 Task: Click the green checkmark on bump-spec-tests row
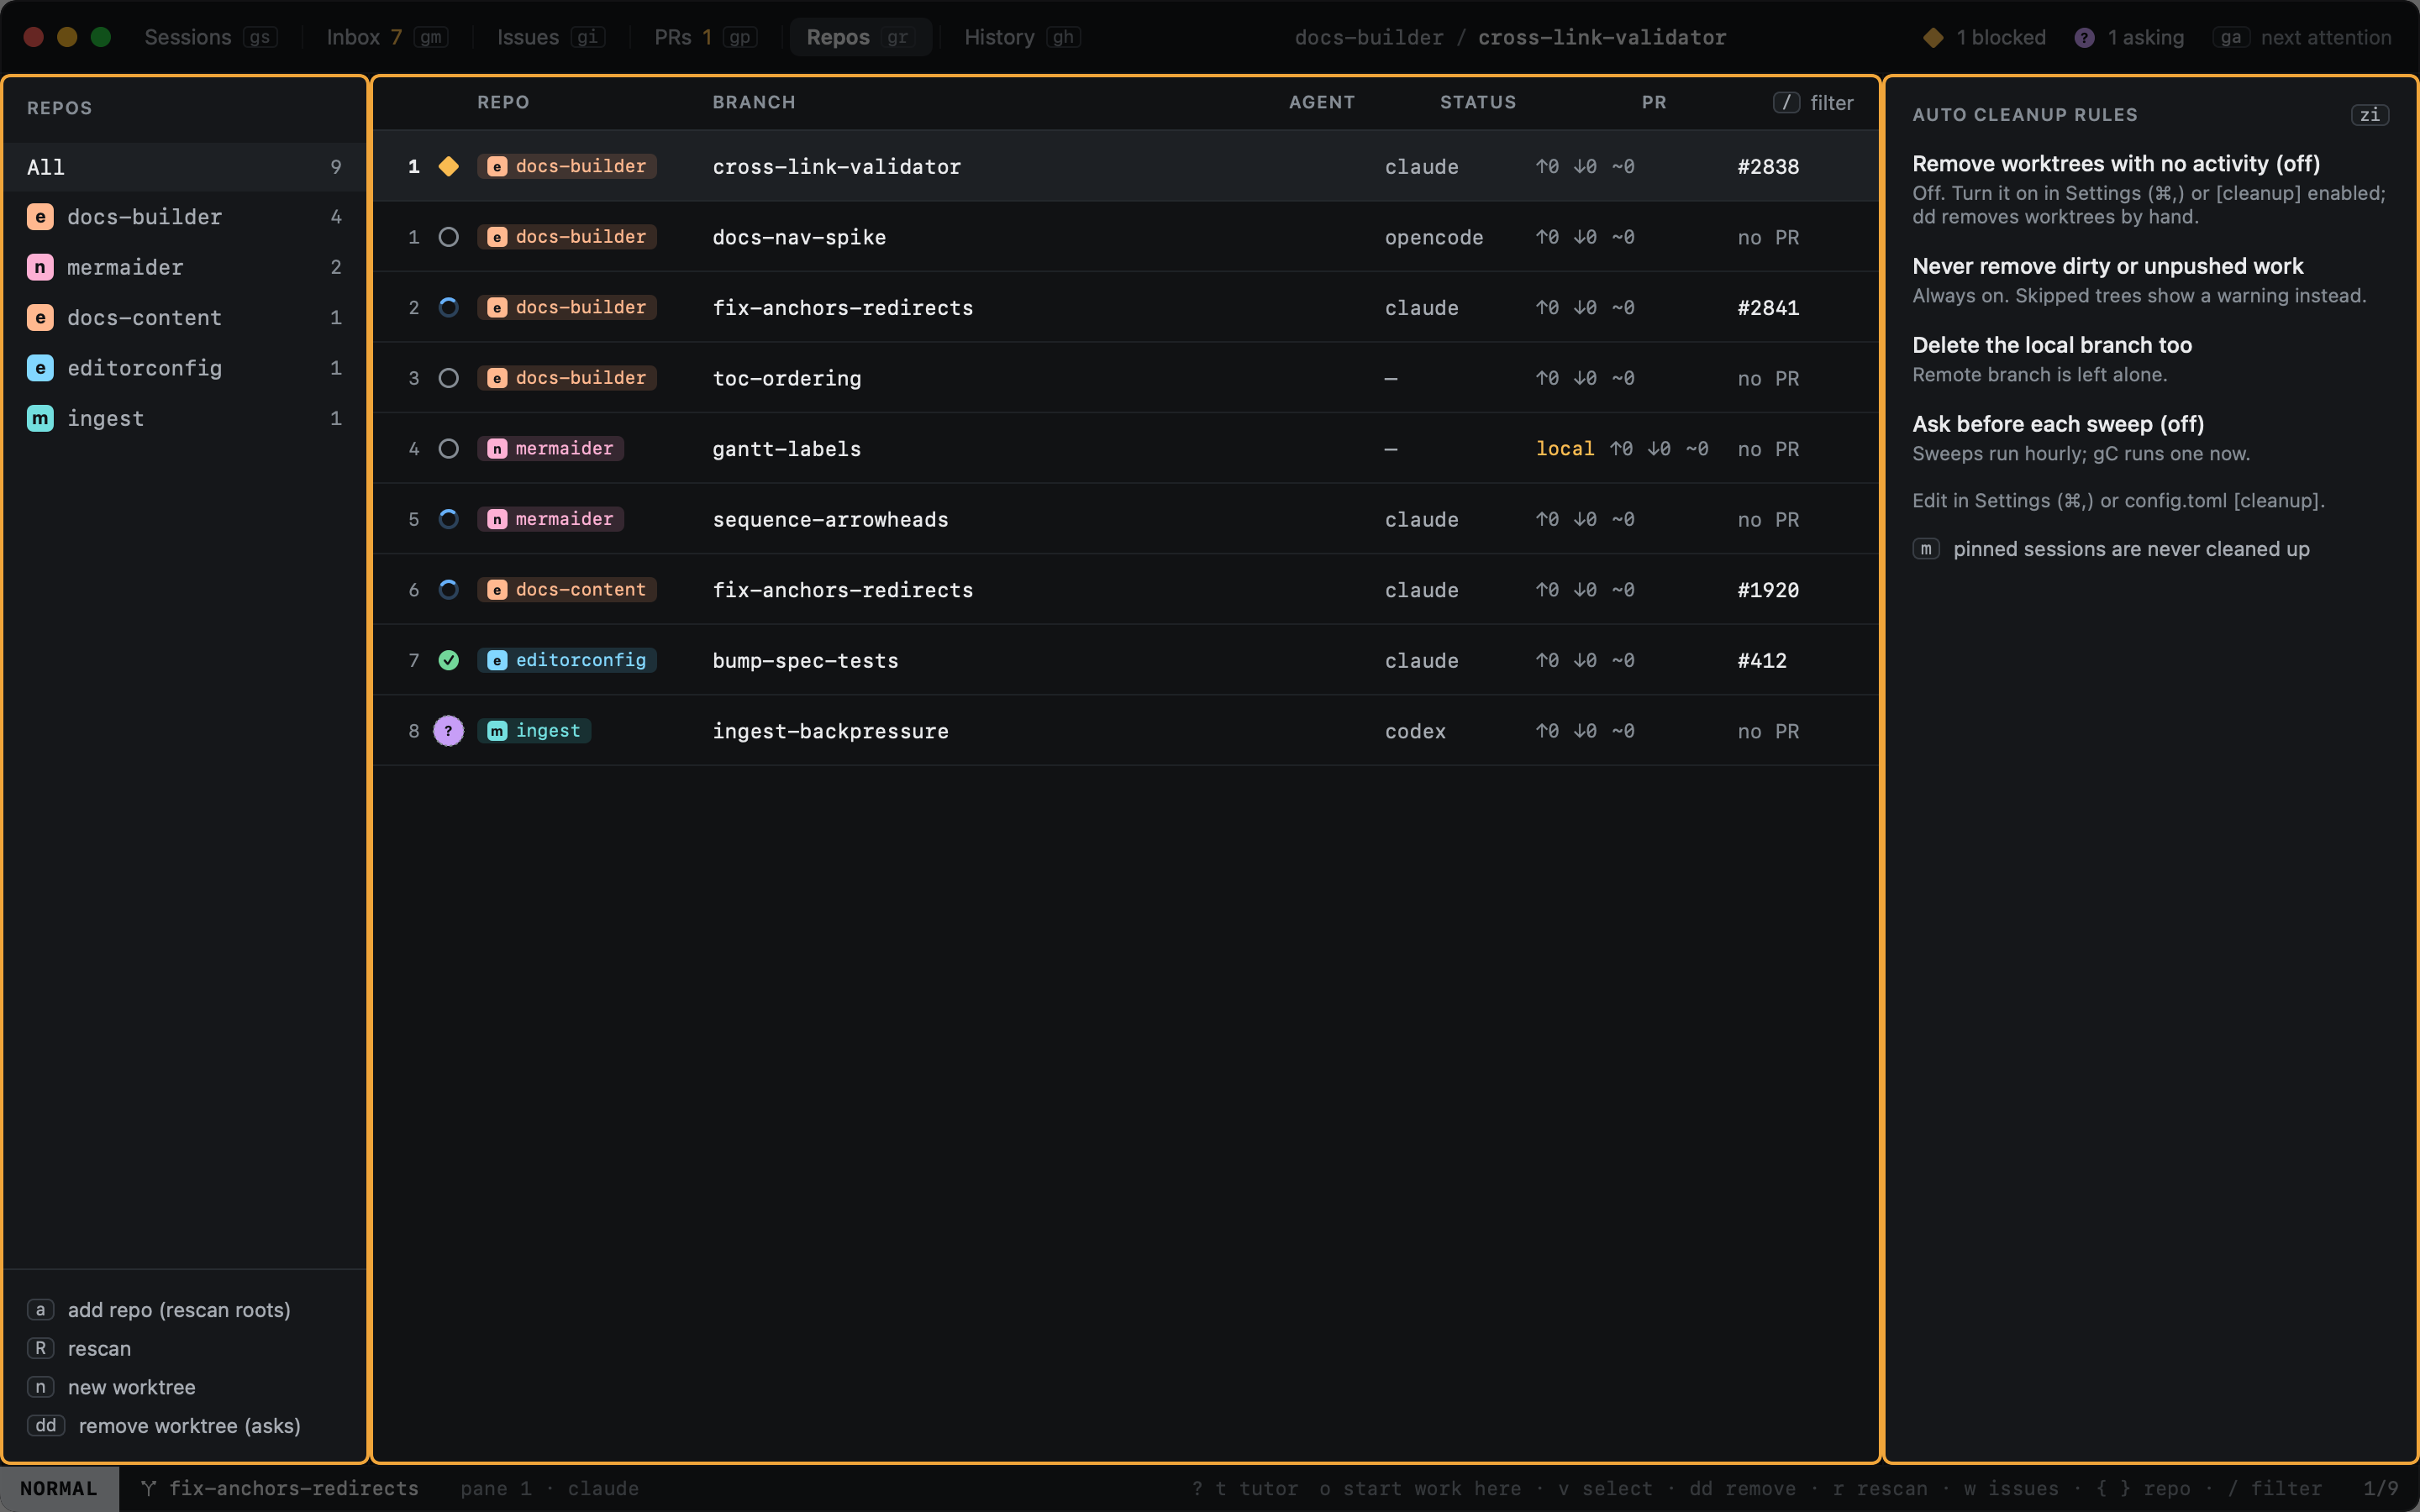[x=448, y=660]
